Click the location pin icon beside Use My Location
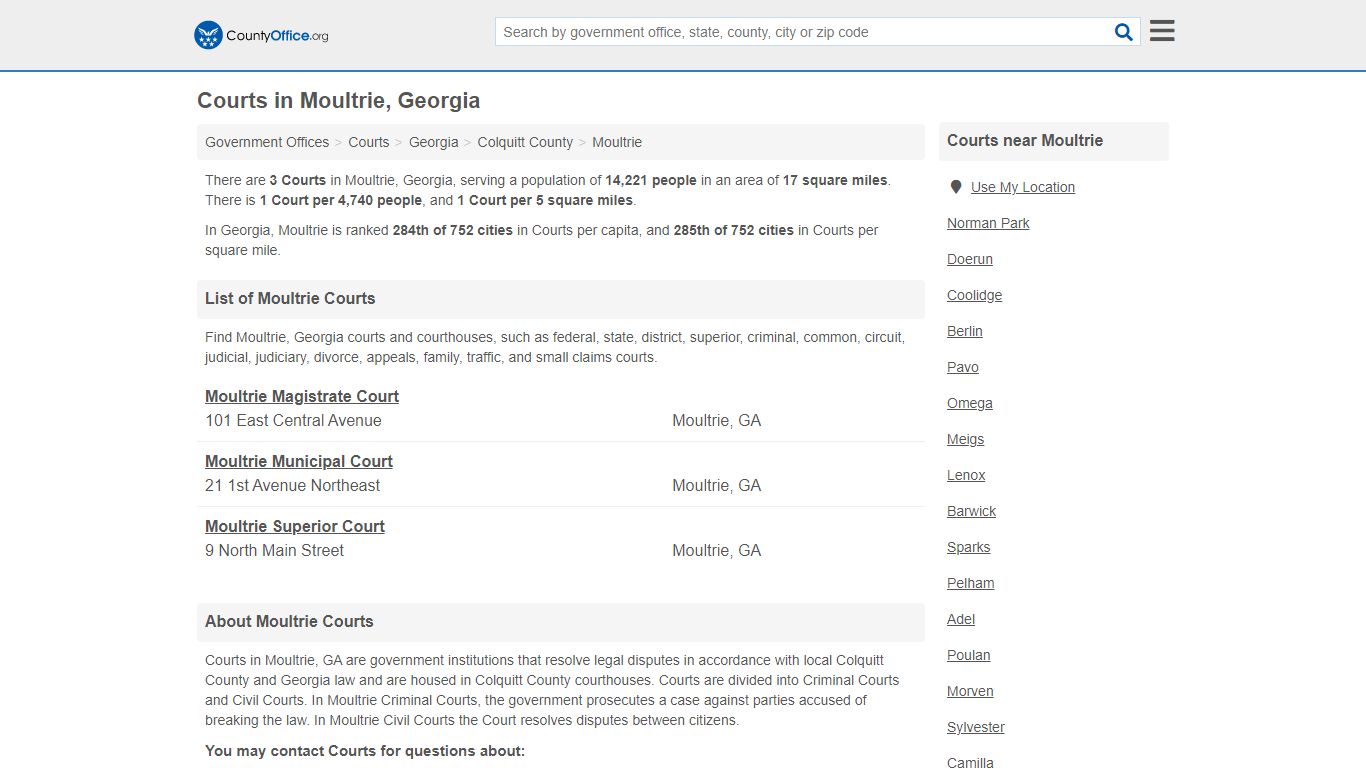Screen dimensions: 1366x768 coord(956,187)
